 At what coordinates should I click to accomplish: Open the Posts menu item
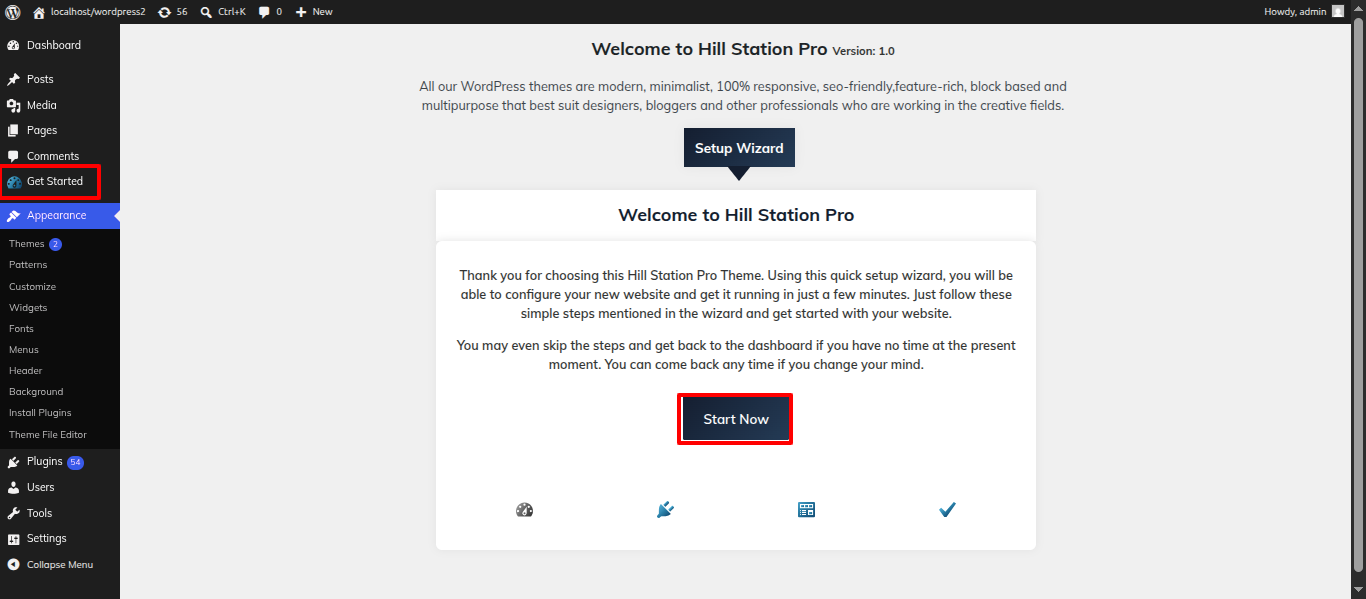click(60, 79)
